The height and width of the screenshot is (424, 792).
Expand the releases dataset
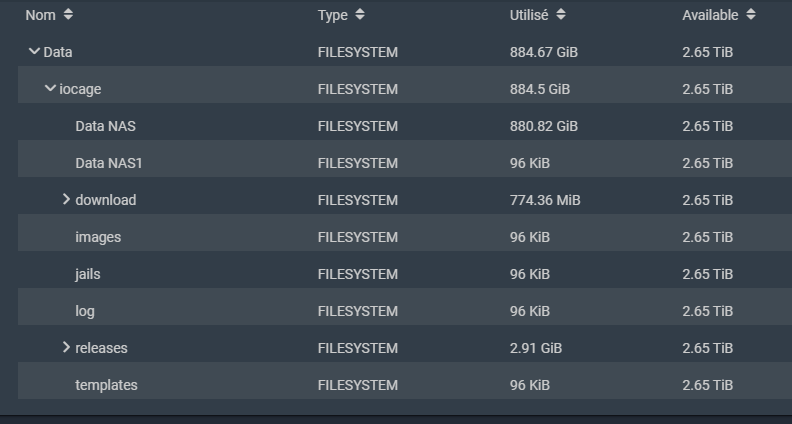tap(66, 347)
